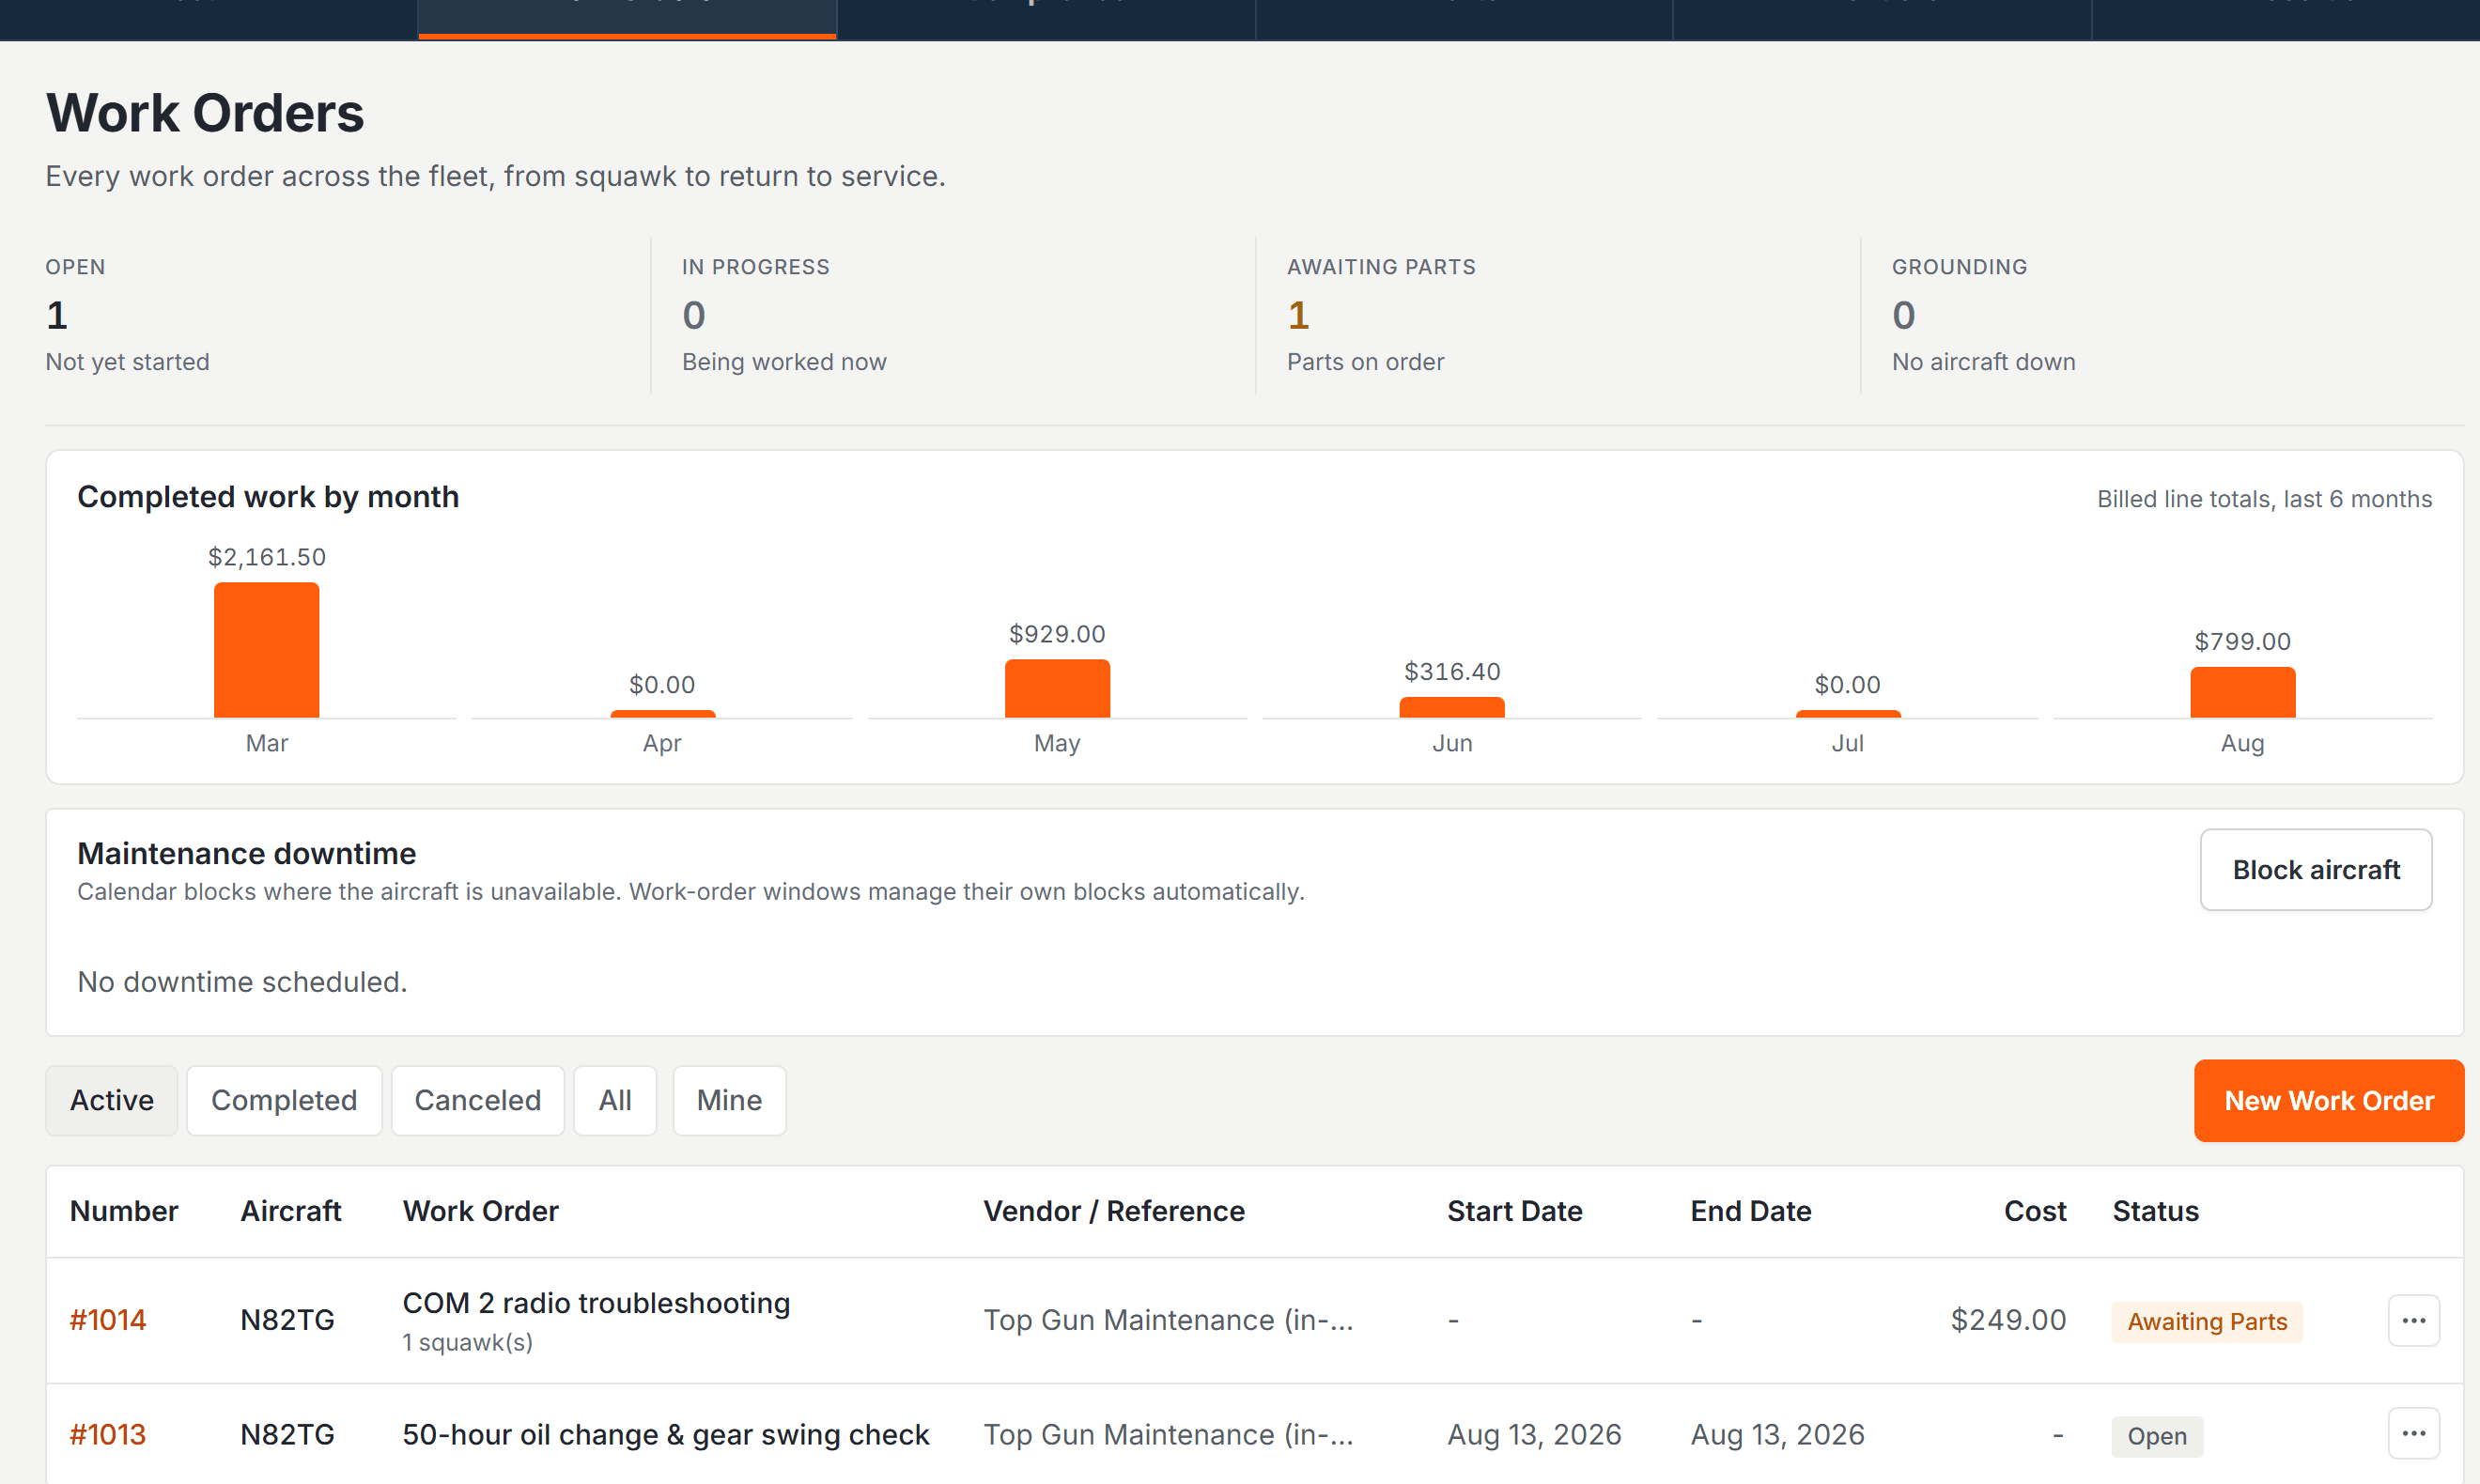Click the Block aircraft button
The width and height of the screenshot is (2480, 1484).
point(2316,869)
